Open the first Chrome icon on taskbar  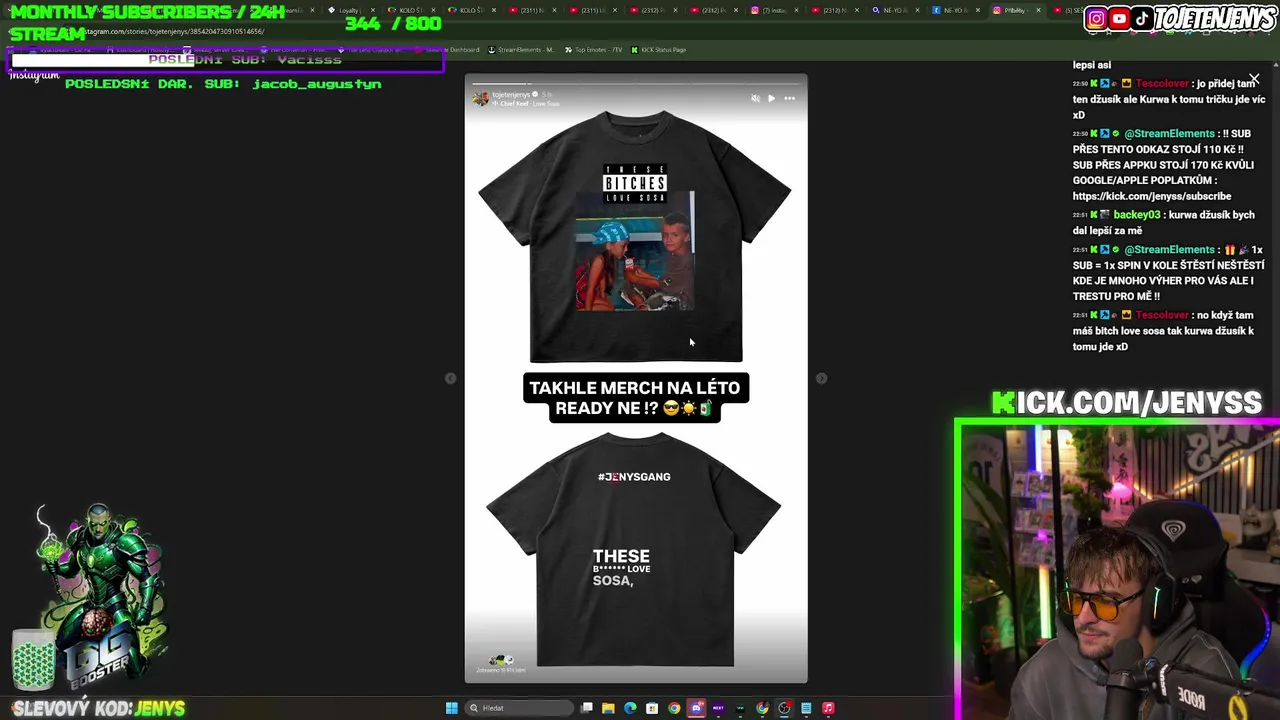click(674, 708)
